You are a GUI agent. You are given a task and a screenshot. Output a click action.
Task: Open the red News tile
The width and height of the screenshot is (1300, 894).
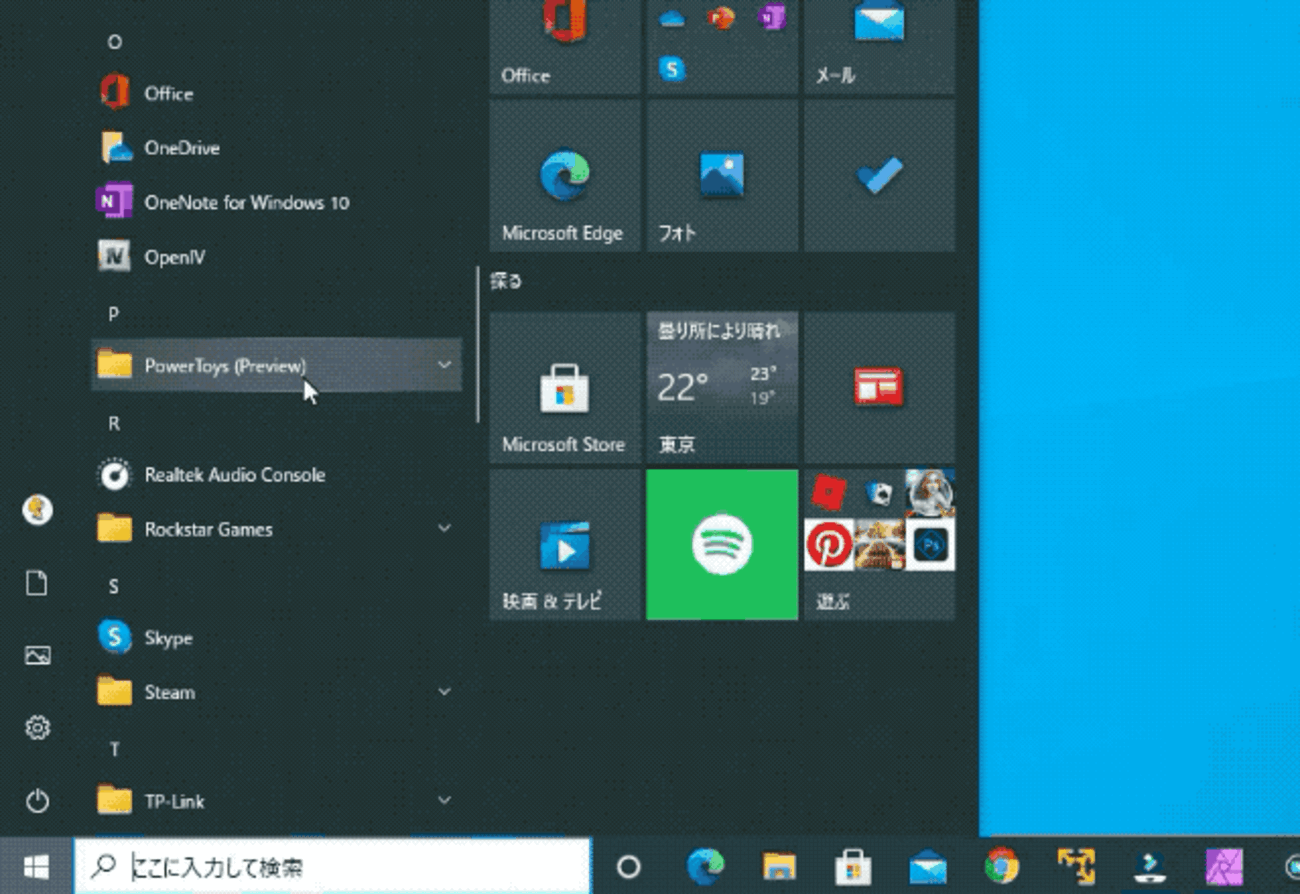tap(880, 387)
